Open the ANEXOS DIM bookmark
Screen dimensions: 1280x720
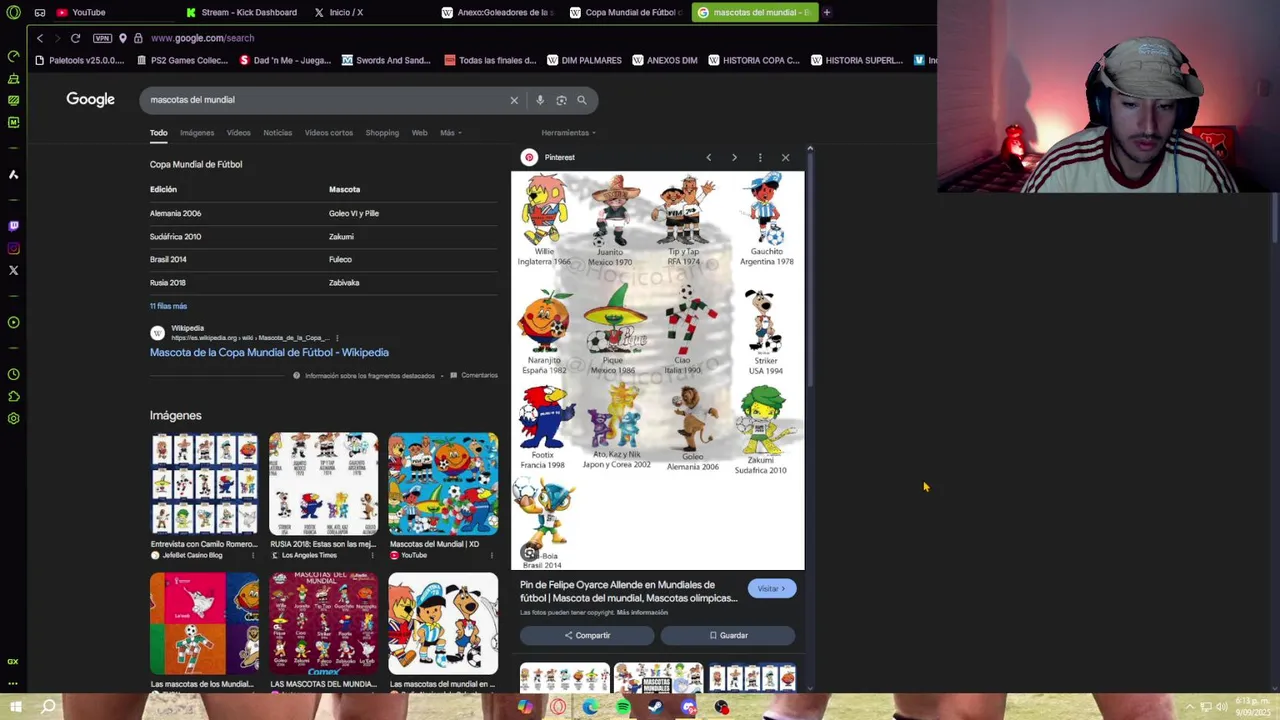(x=664, y=60)
